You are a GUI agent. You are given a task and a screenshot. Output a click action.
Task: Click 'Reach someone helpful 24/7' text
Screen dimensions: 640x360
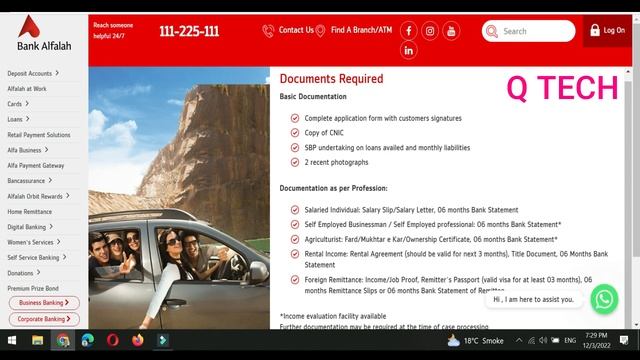pyautogui.click(x=113, y=31)
